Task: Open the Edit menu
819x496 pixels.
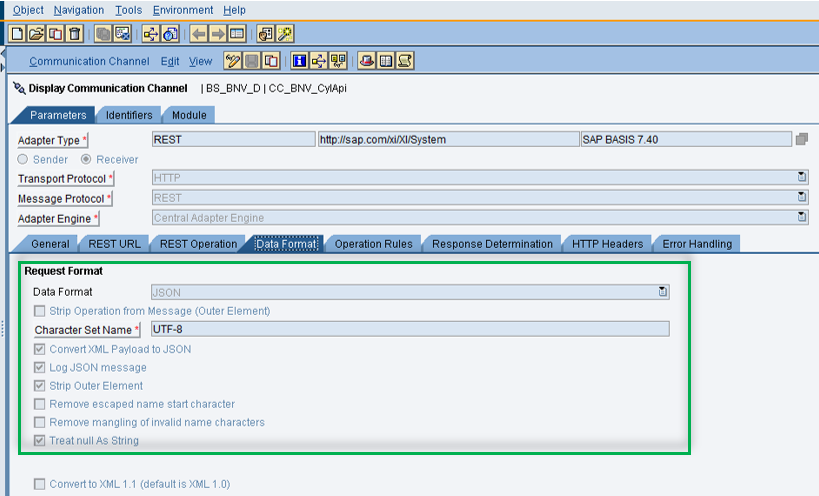Action: coord(170,61)
